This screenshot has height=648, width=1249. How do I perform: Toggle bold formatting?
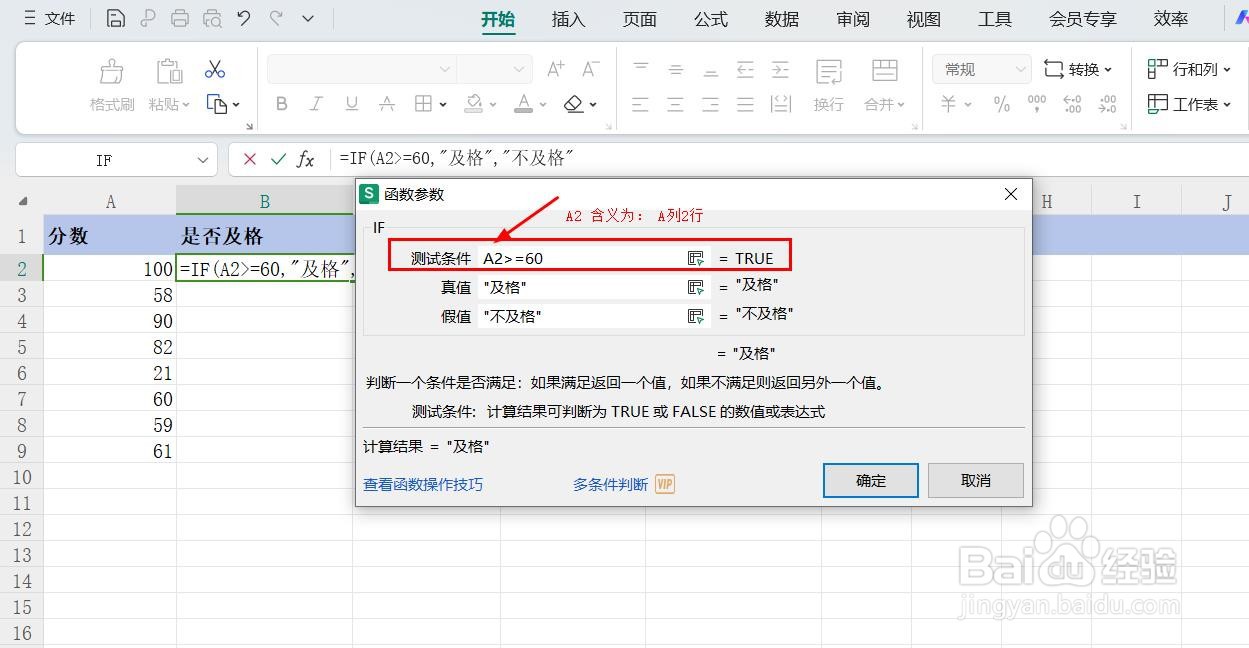pos(281,104)
